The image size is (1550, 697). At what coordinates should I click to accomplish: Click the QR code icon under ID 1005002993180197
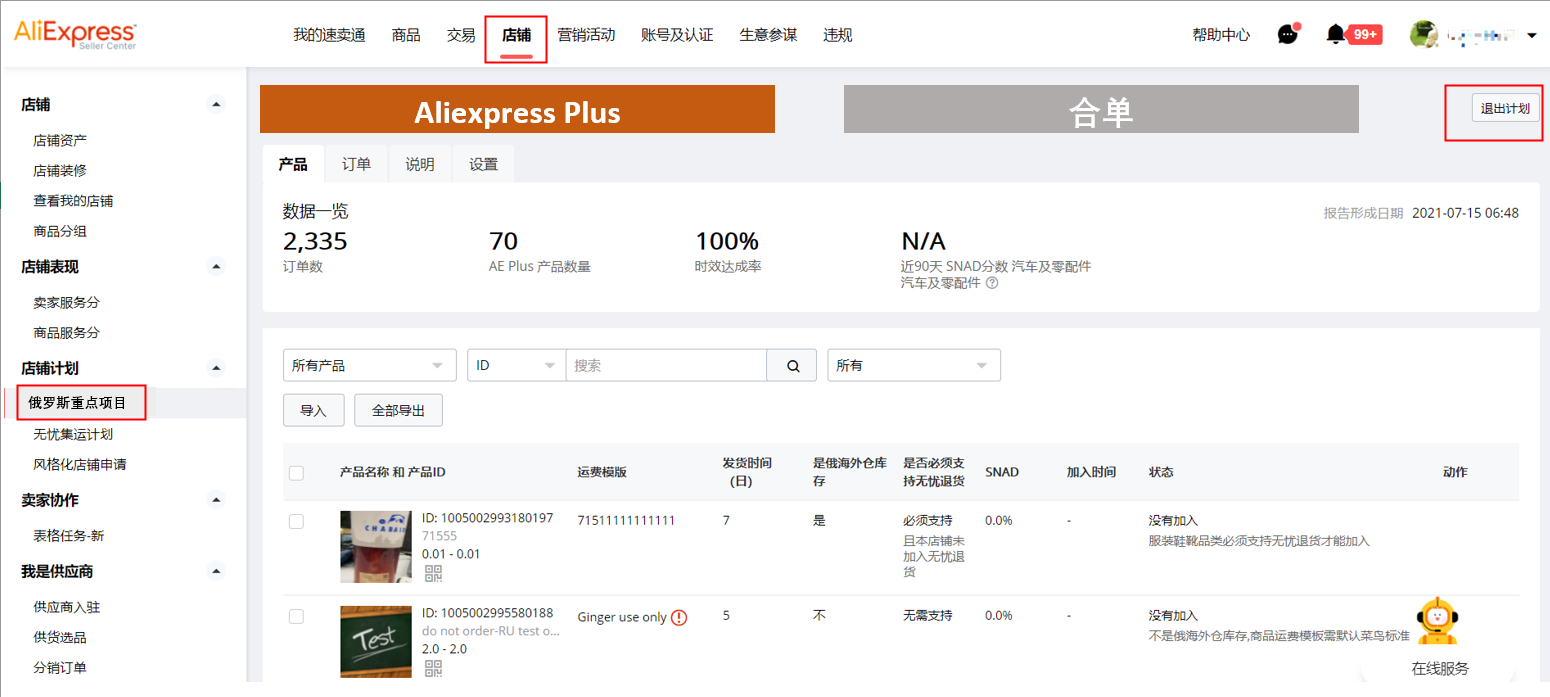coord(432,572)
